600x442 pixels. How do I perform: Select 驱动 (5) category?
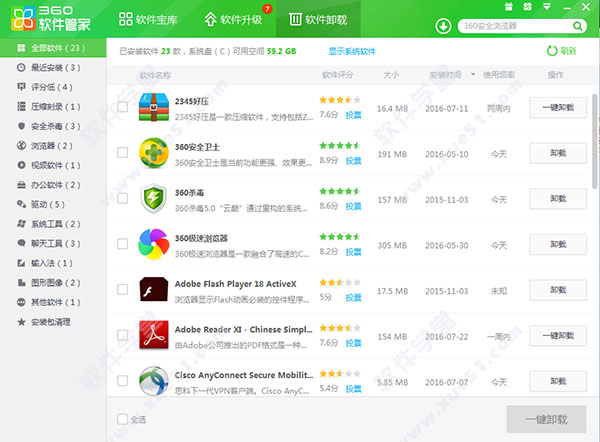click(x=53, y=204)
